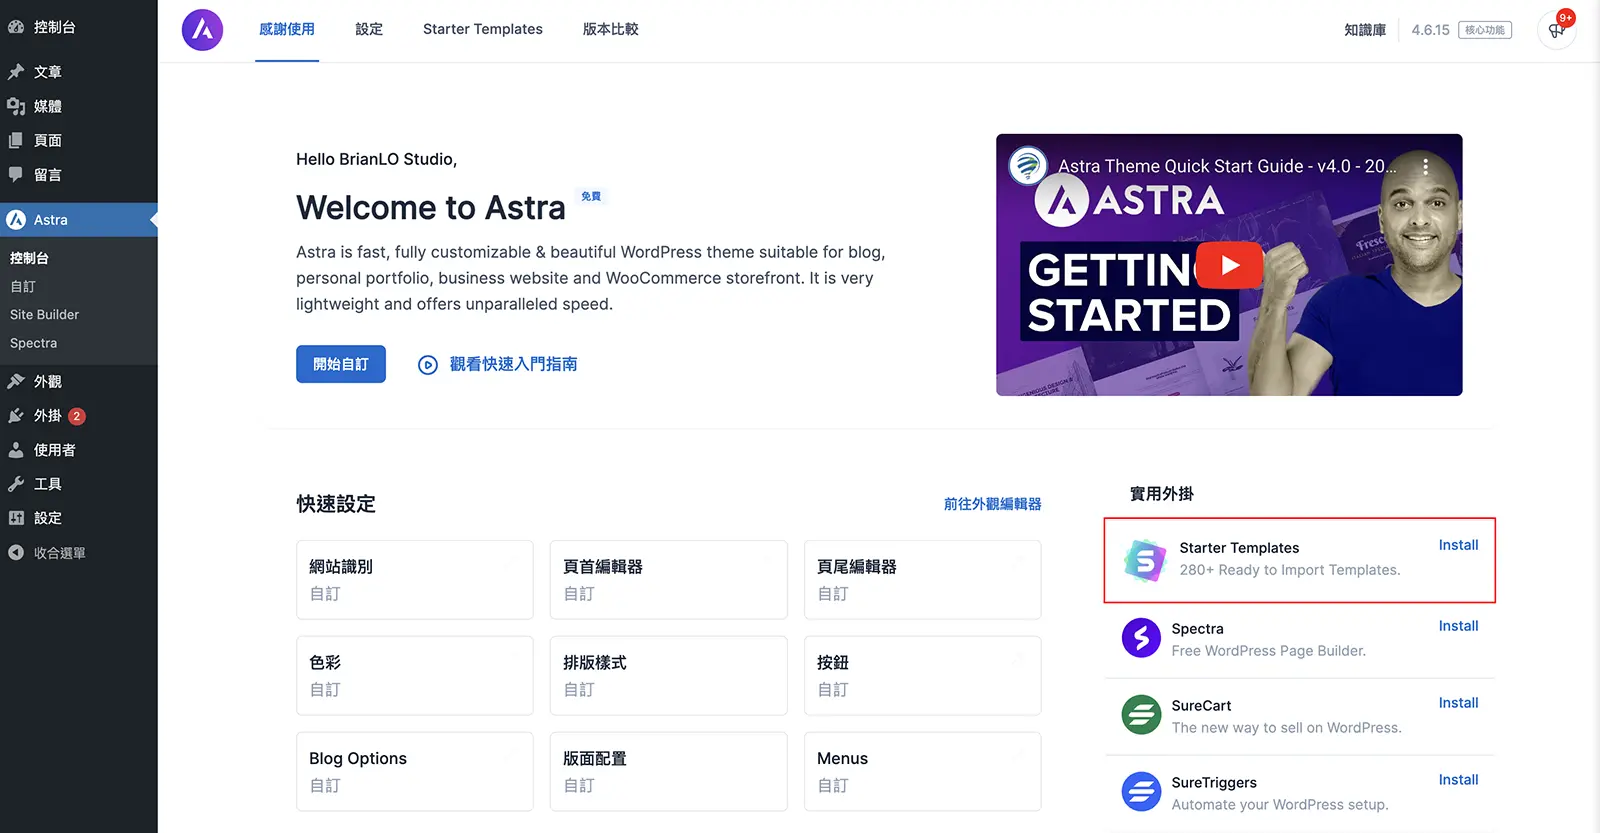Install the SureTriggers plugin
This screenshot has width=1600, height=833.
[1458, 780]
